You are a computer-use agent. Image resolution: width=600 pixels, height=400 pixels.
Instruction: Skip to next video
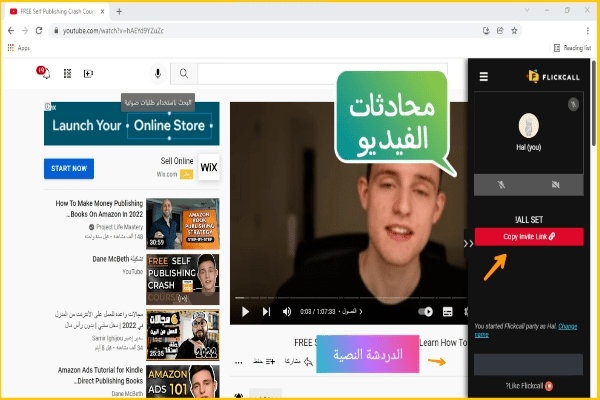point(267,312)
